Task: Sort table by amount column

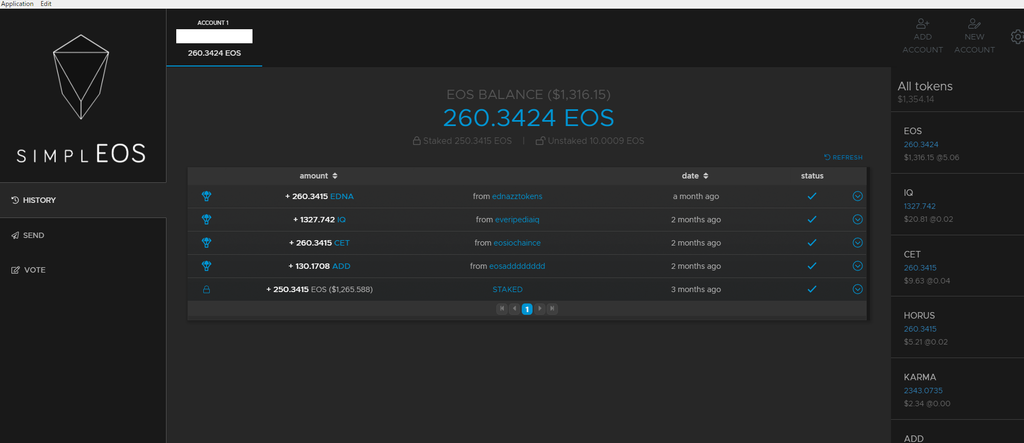Action: pos(319,176)
